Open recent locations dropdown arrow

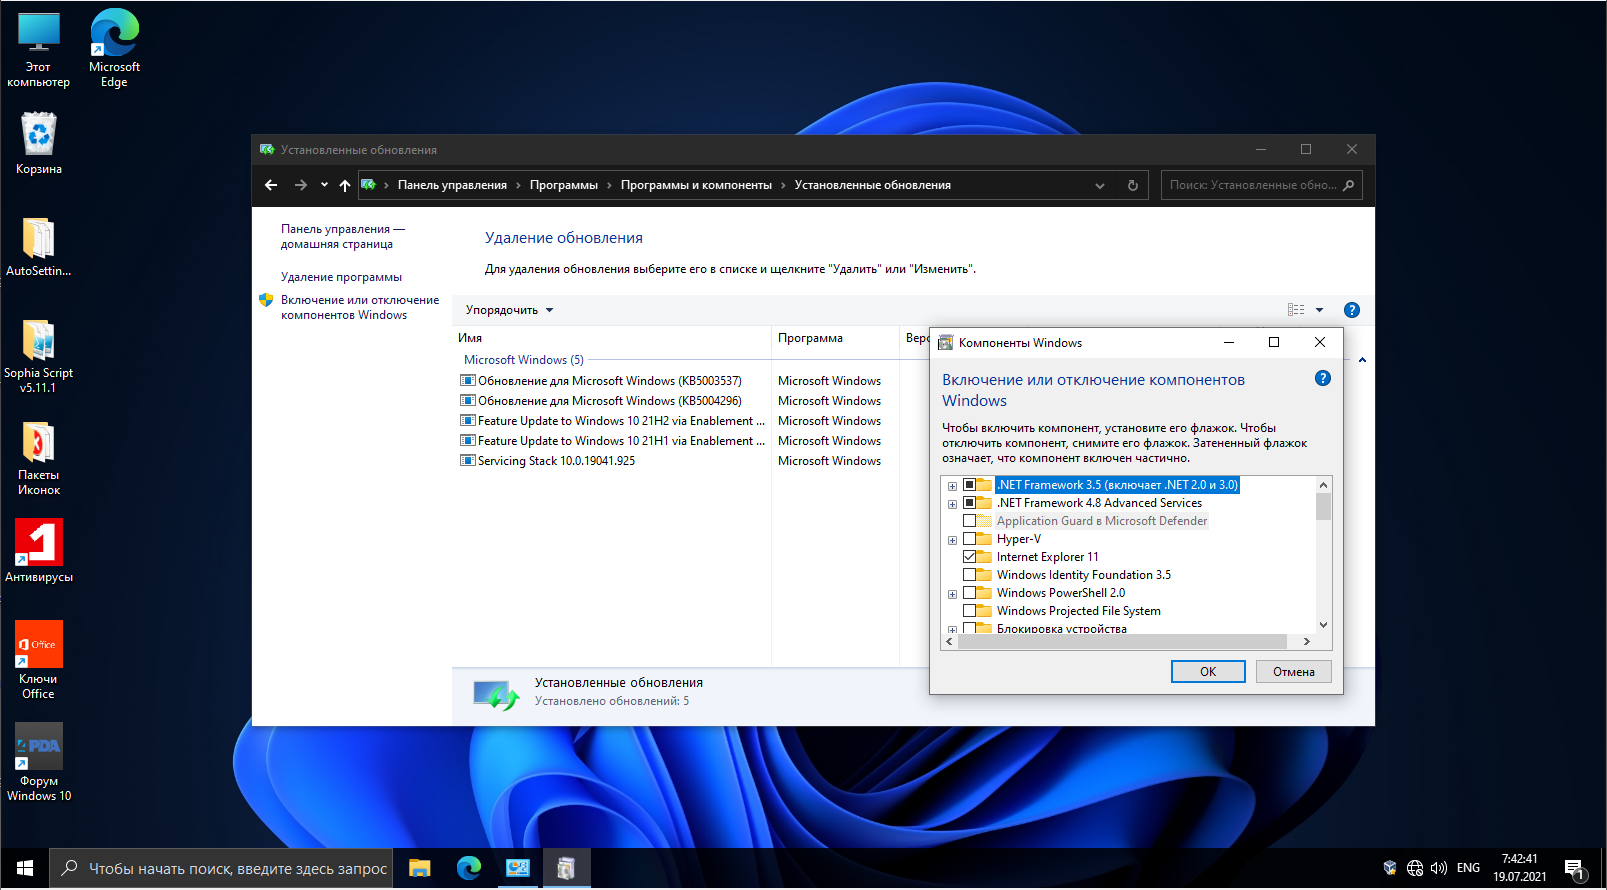[x=324, y=185]
